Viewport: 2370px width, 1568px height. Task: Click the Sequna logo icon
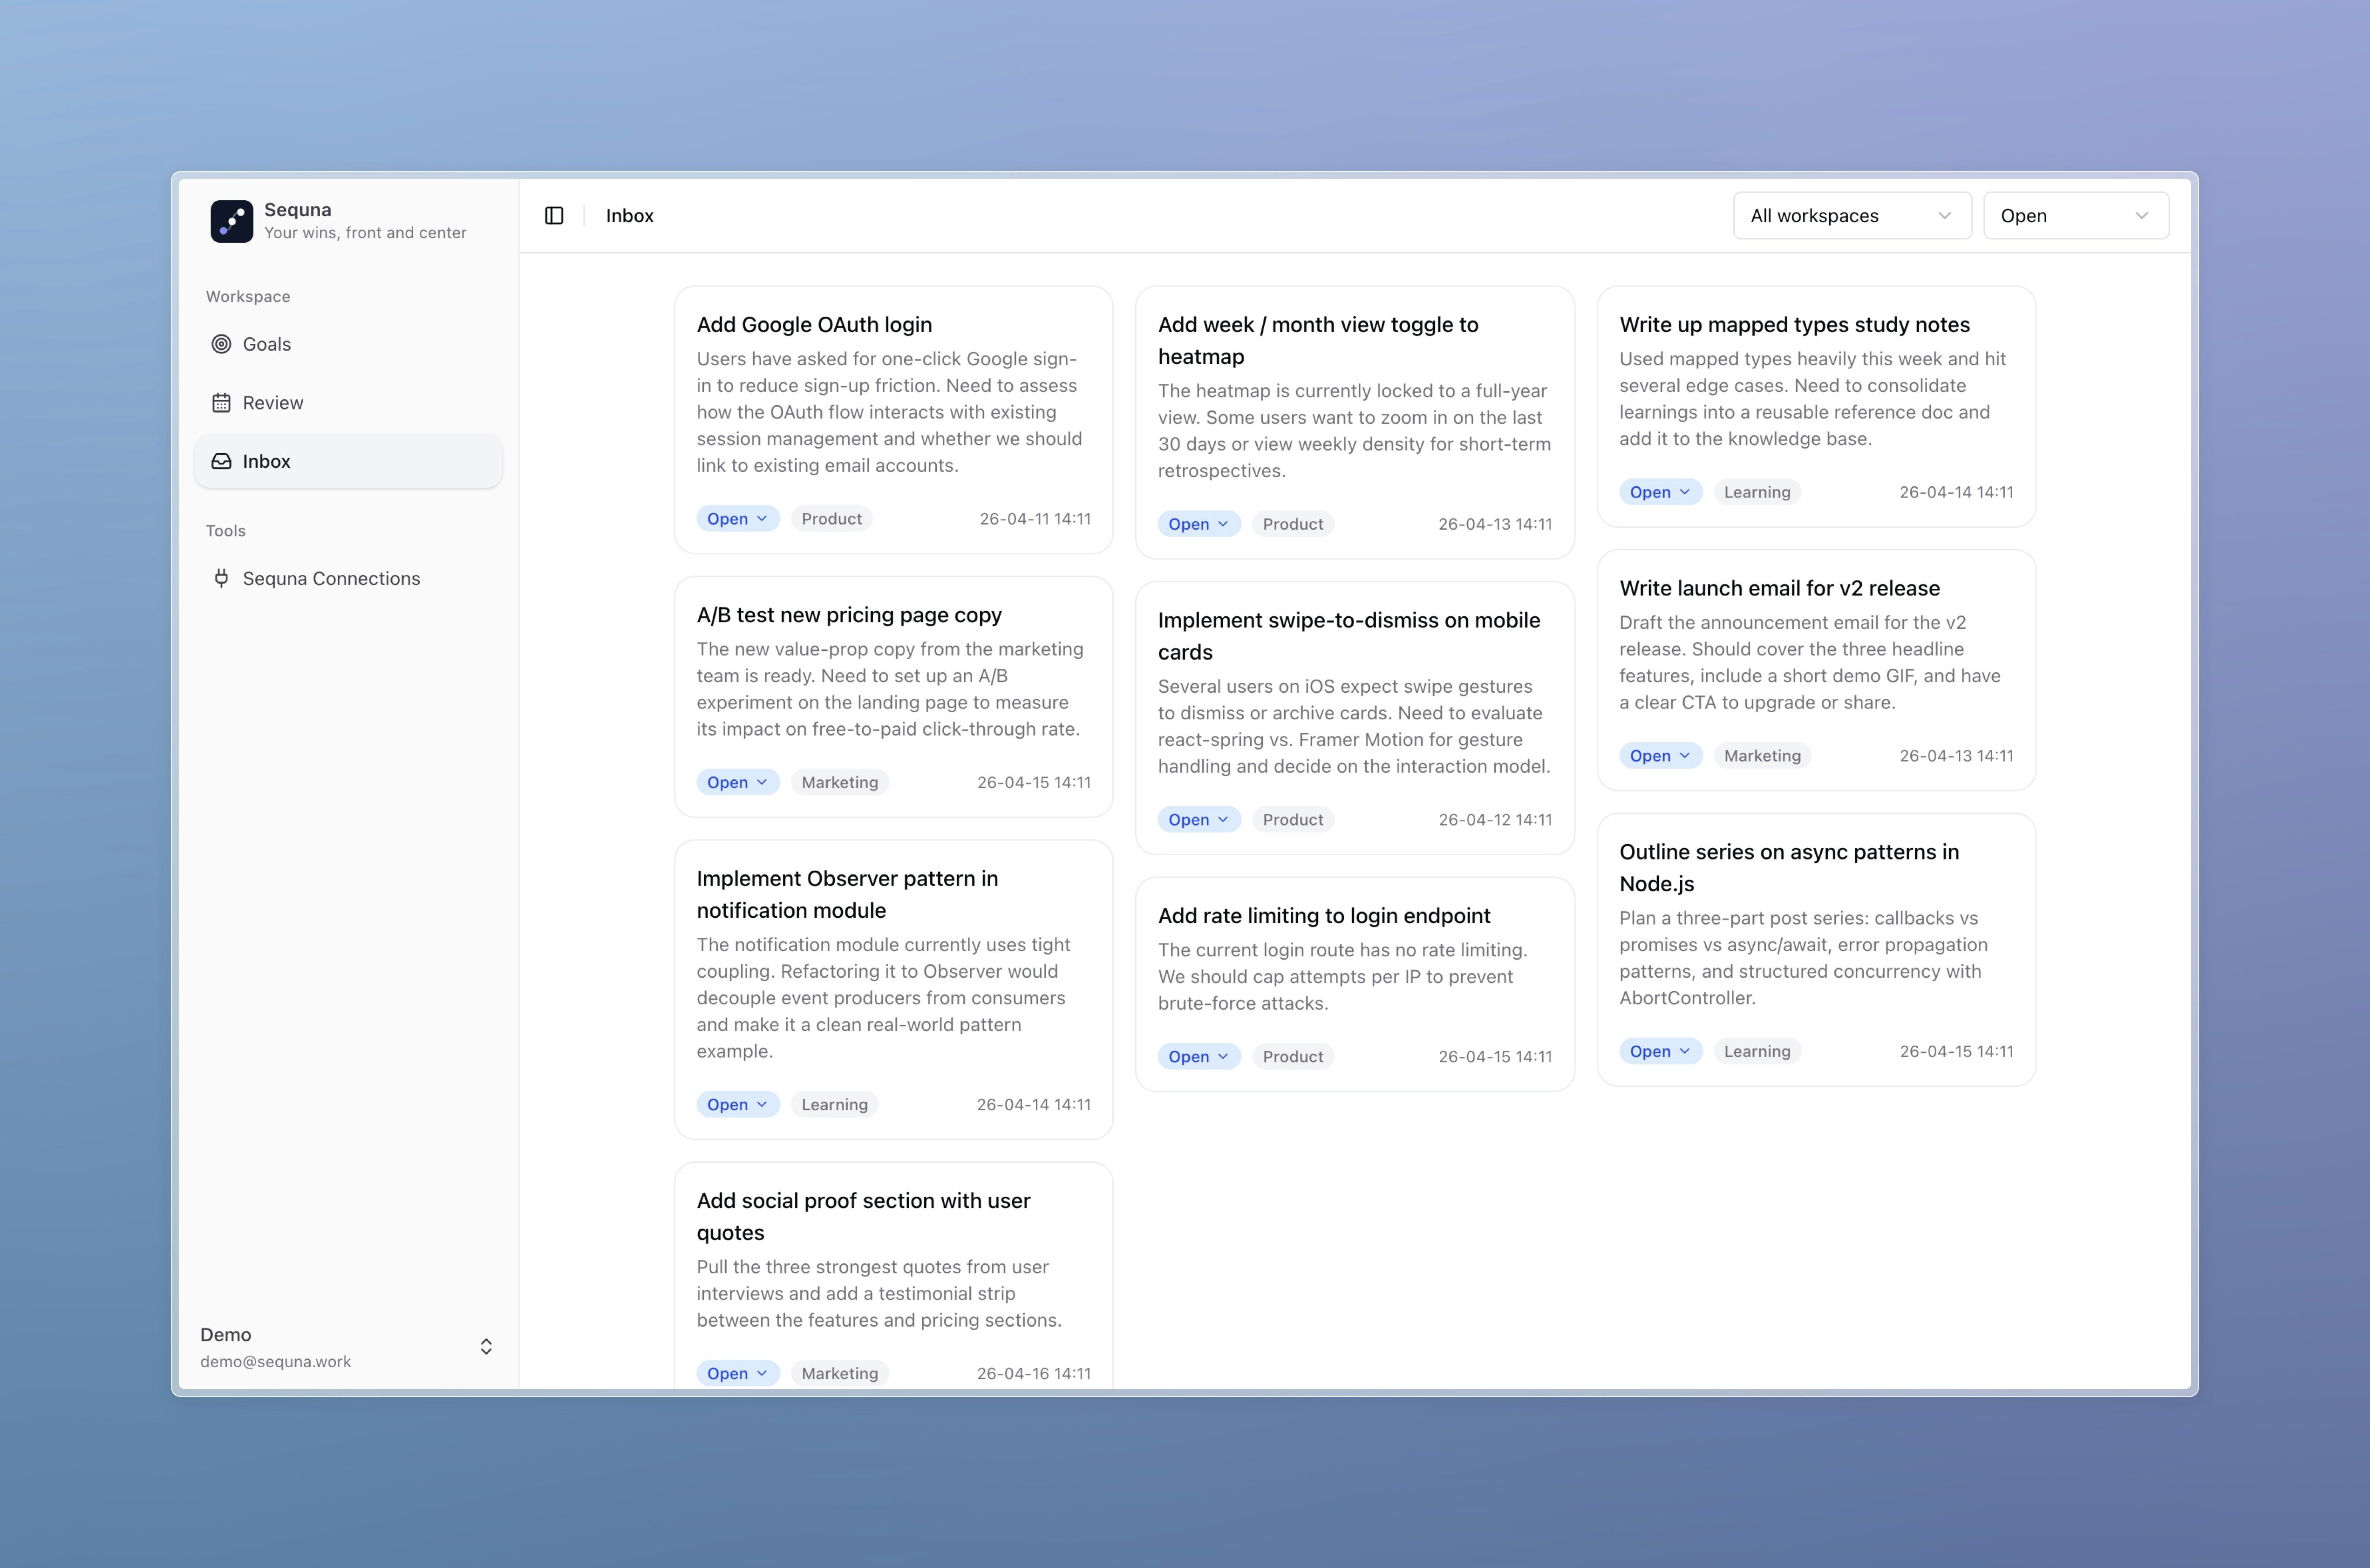pyautogui.click(x=231, y=221)
